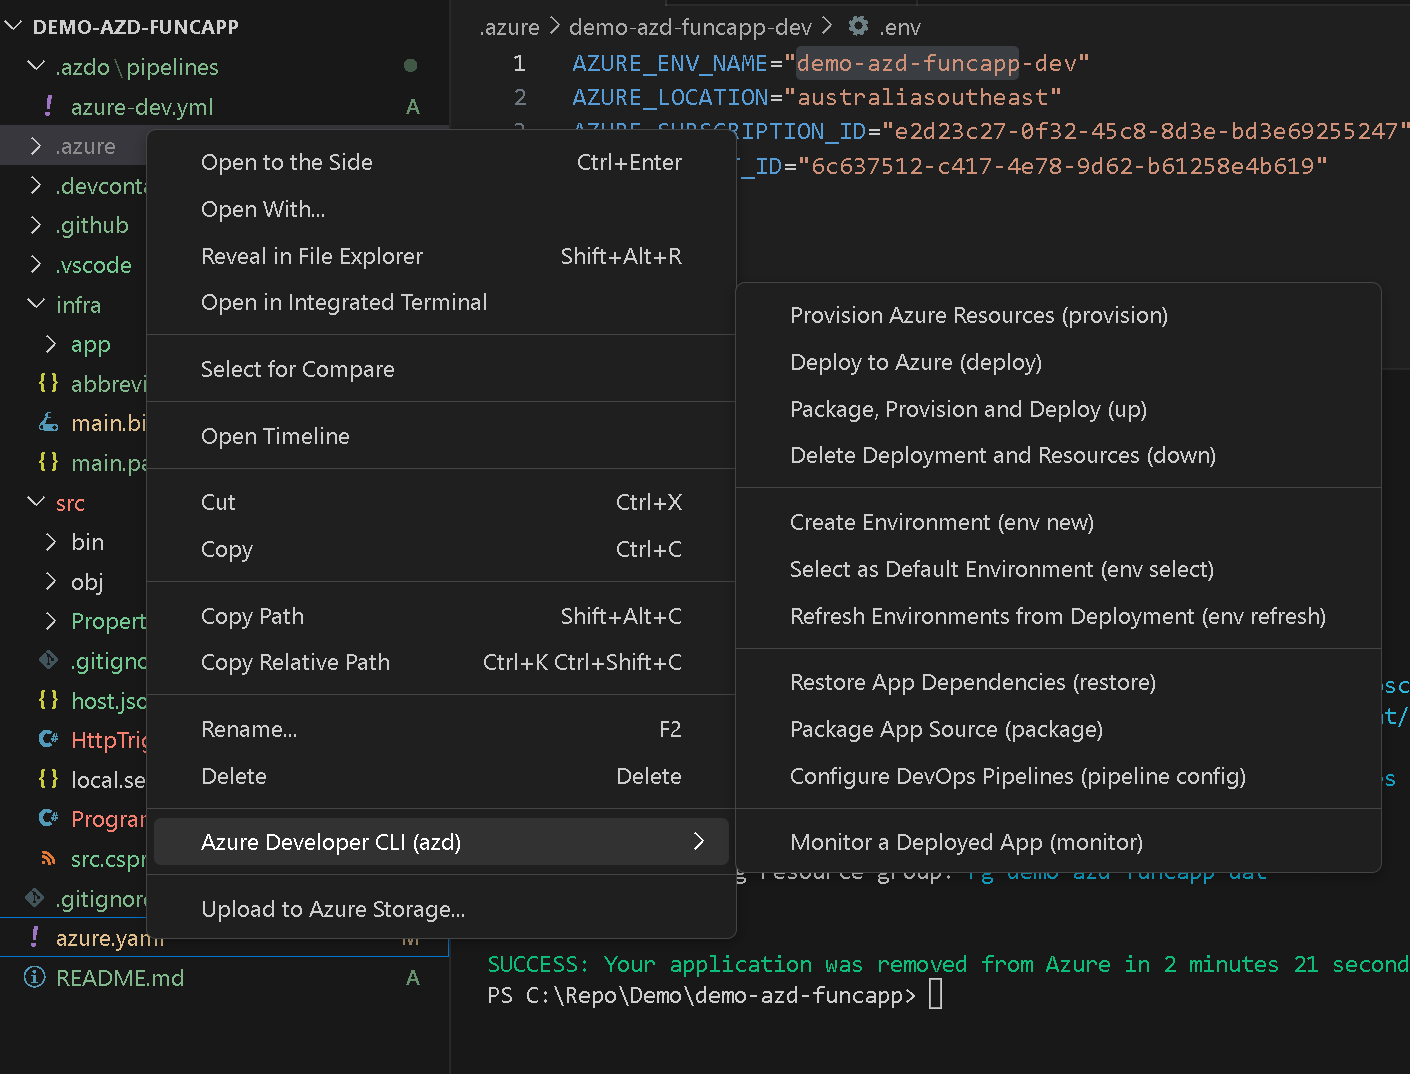
Task: Select Refresh Environments from Deployment
Action: point(1058,616)
